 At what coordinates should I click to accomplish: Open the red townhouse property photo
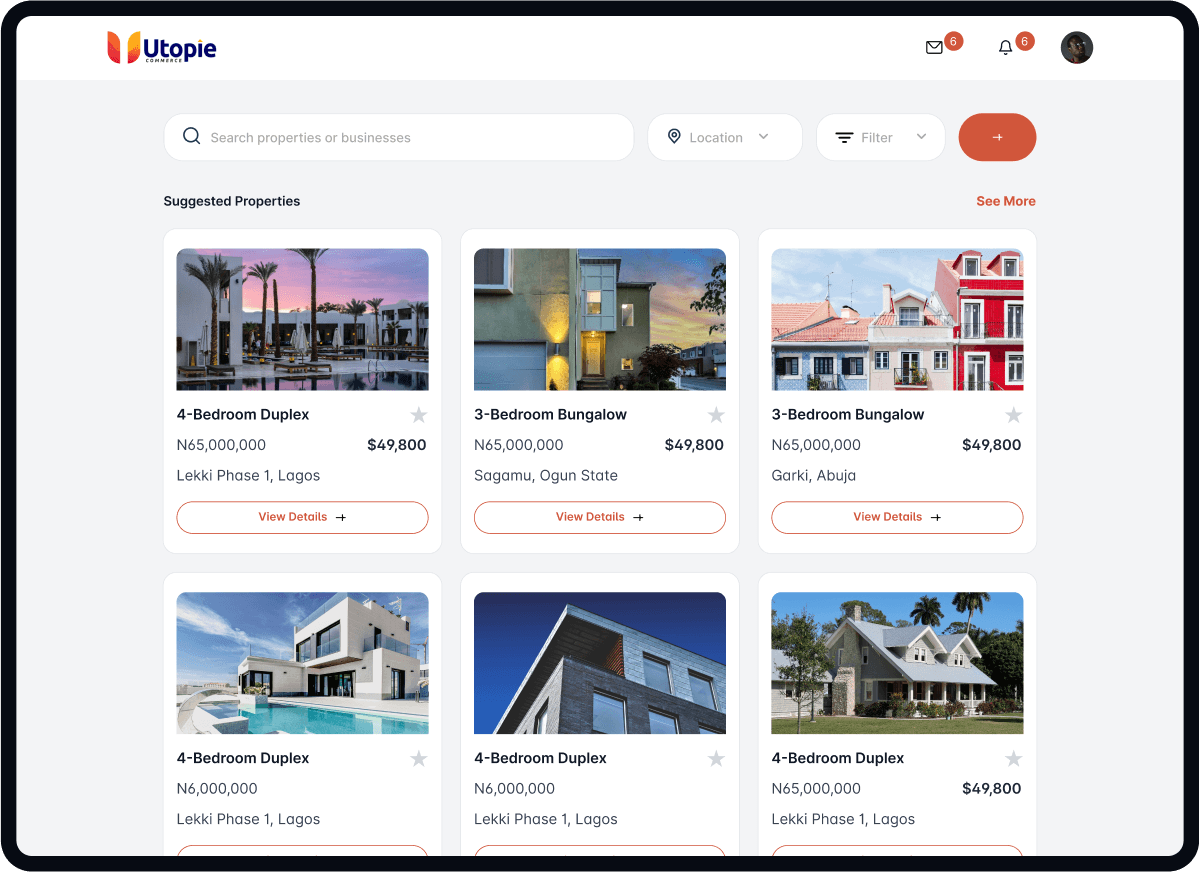[897, 319]
